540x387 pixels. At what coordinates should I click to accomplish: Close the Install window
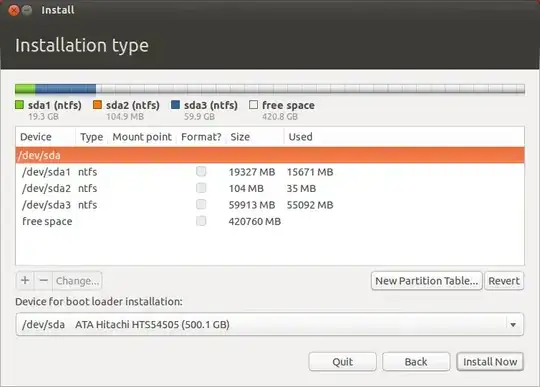pos(13,10)
